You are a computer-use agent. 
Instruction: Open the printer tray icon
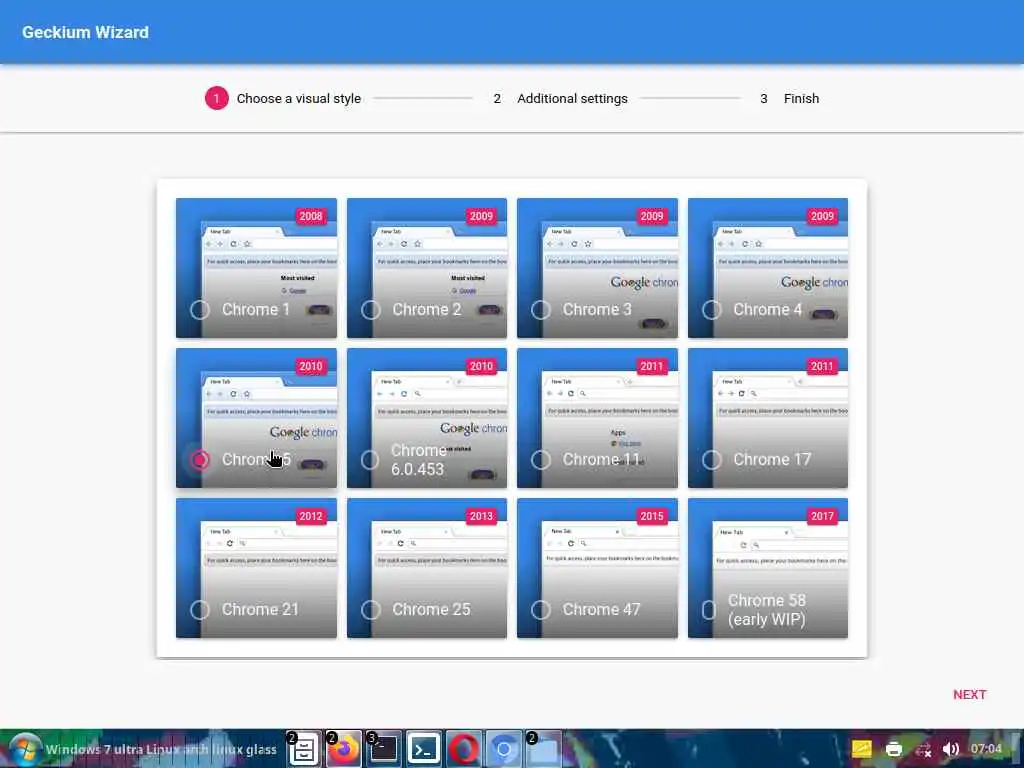click(x=893, y=749)
